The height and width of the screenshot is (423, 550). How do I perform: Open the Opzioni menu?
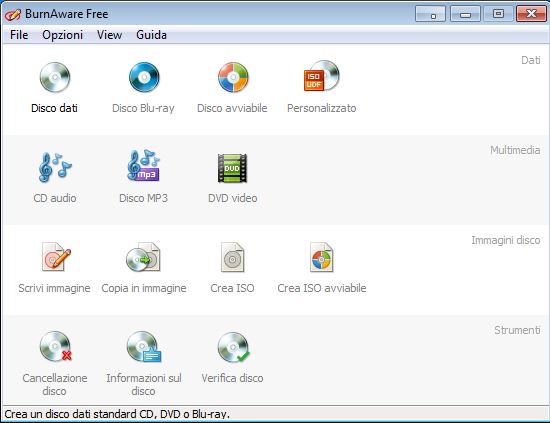[x=62, y=35]
